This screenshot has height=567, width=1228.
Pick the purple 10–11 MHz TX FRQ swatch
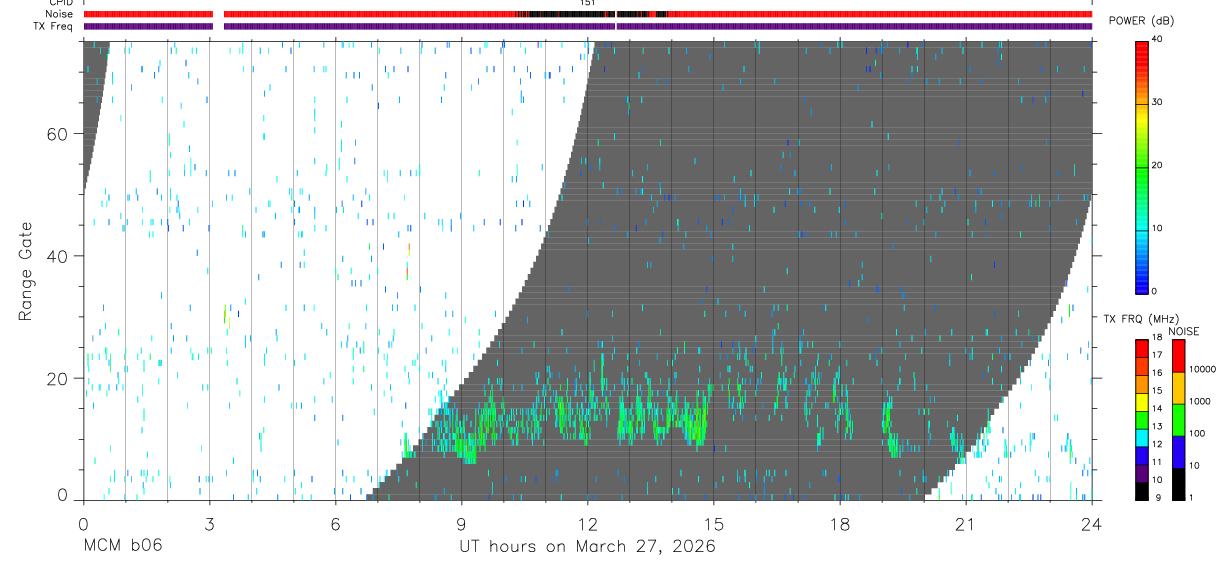[1142, 473]
